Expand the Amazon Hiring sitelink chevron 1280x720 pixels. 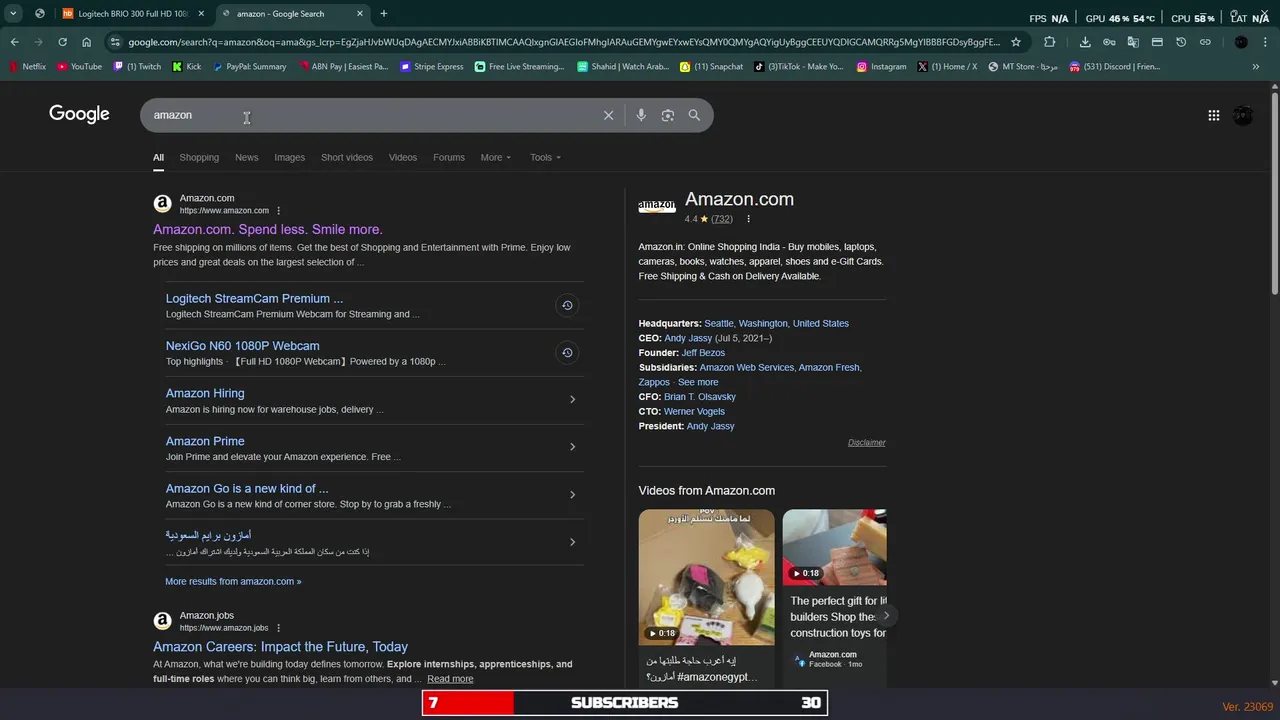[572, 400]
